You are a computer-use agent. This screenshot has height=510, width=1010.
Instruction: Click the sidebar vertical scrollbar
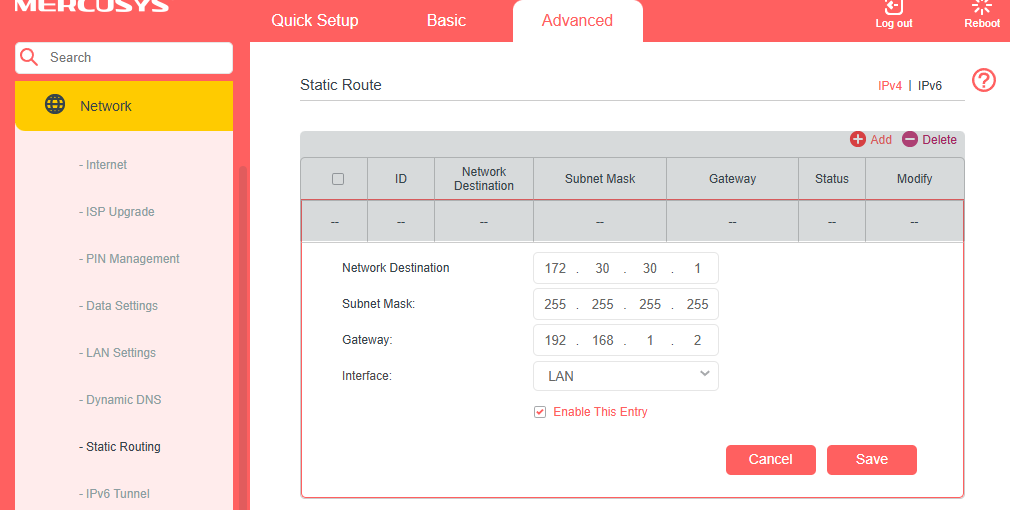[242, 338]
